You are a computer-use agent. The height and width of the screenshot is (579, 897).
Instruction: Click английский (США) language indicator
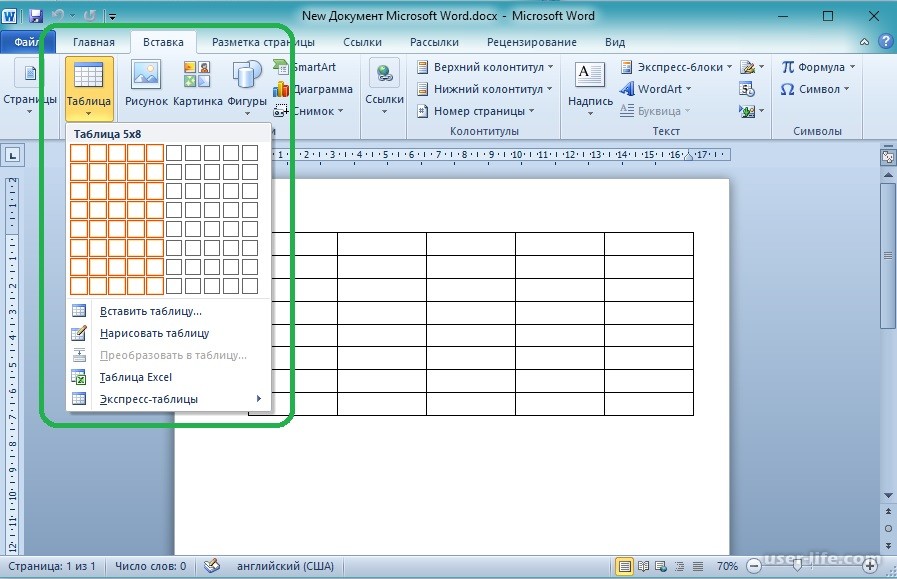click(285, 566)
